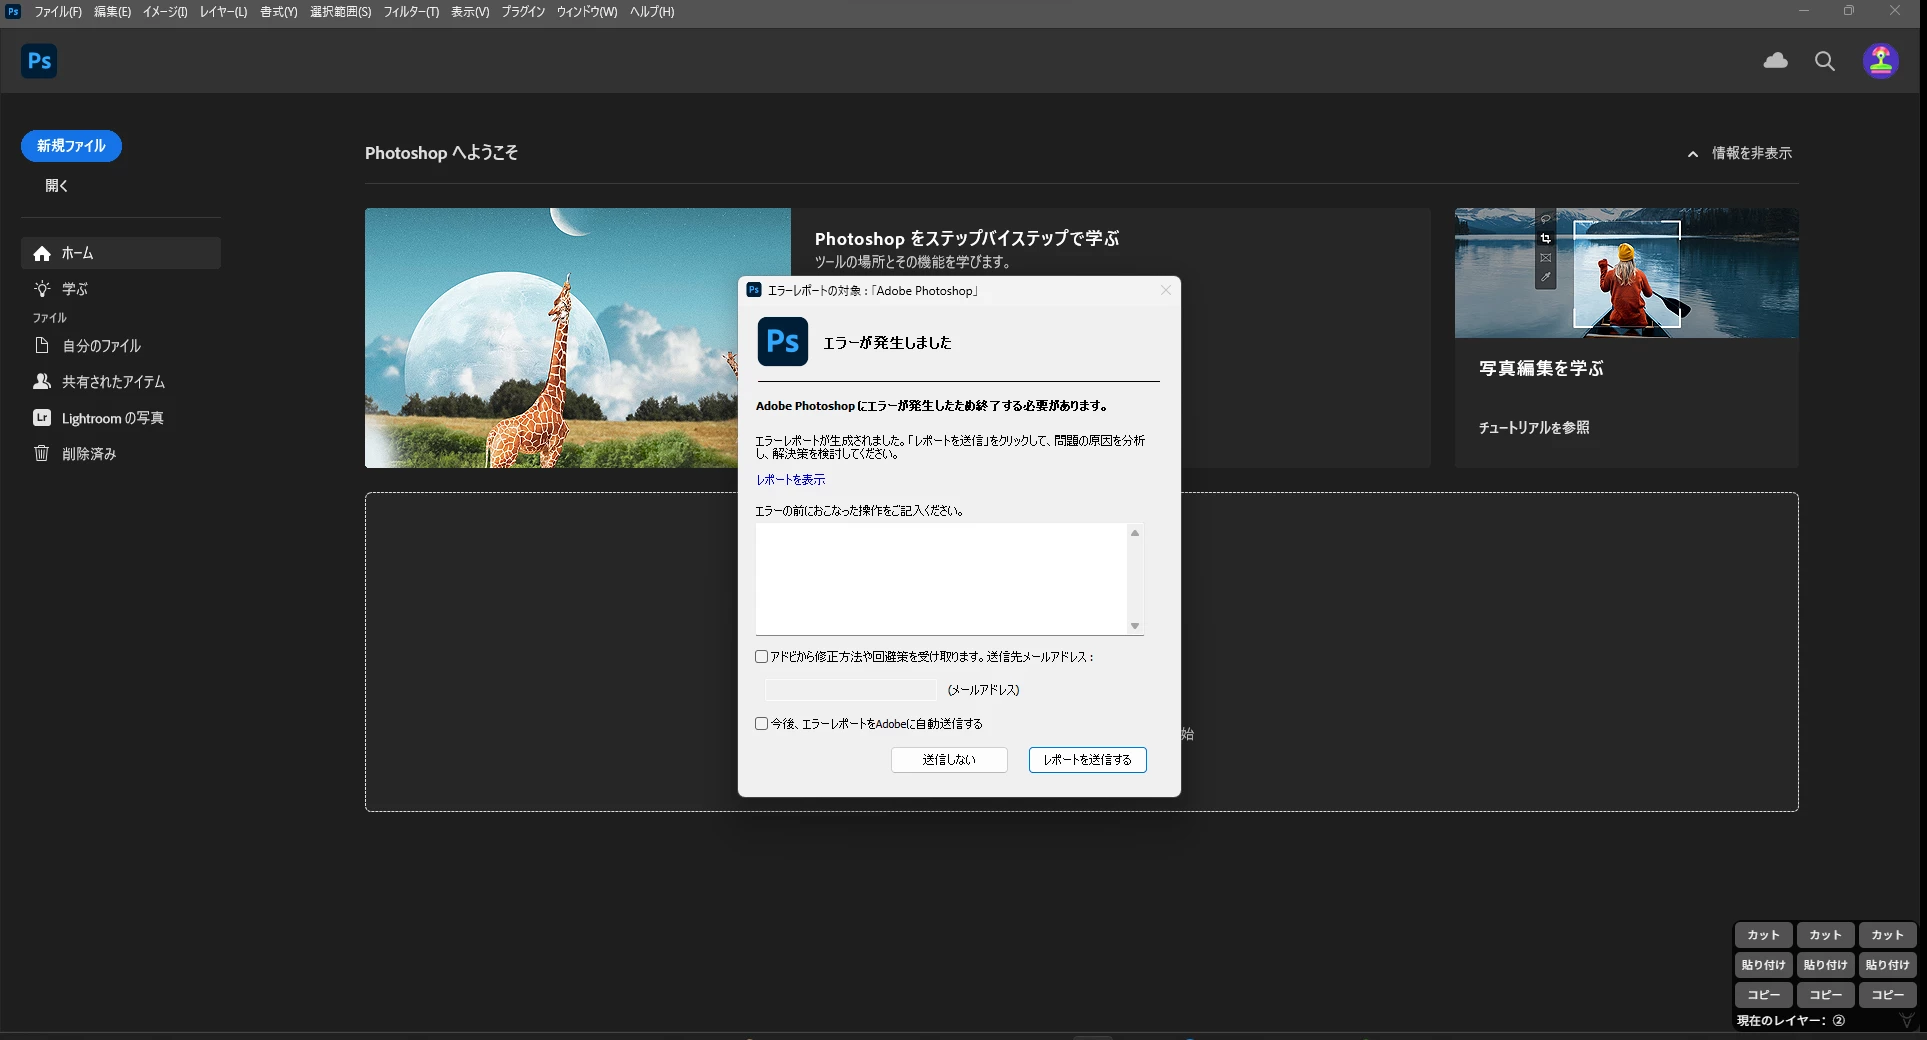1927x1040 pixels.
Task: Open the フィルター(T) menu
Action: [411, 12]
